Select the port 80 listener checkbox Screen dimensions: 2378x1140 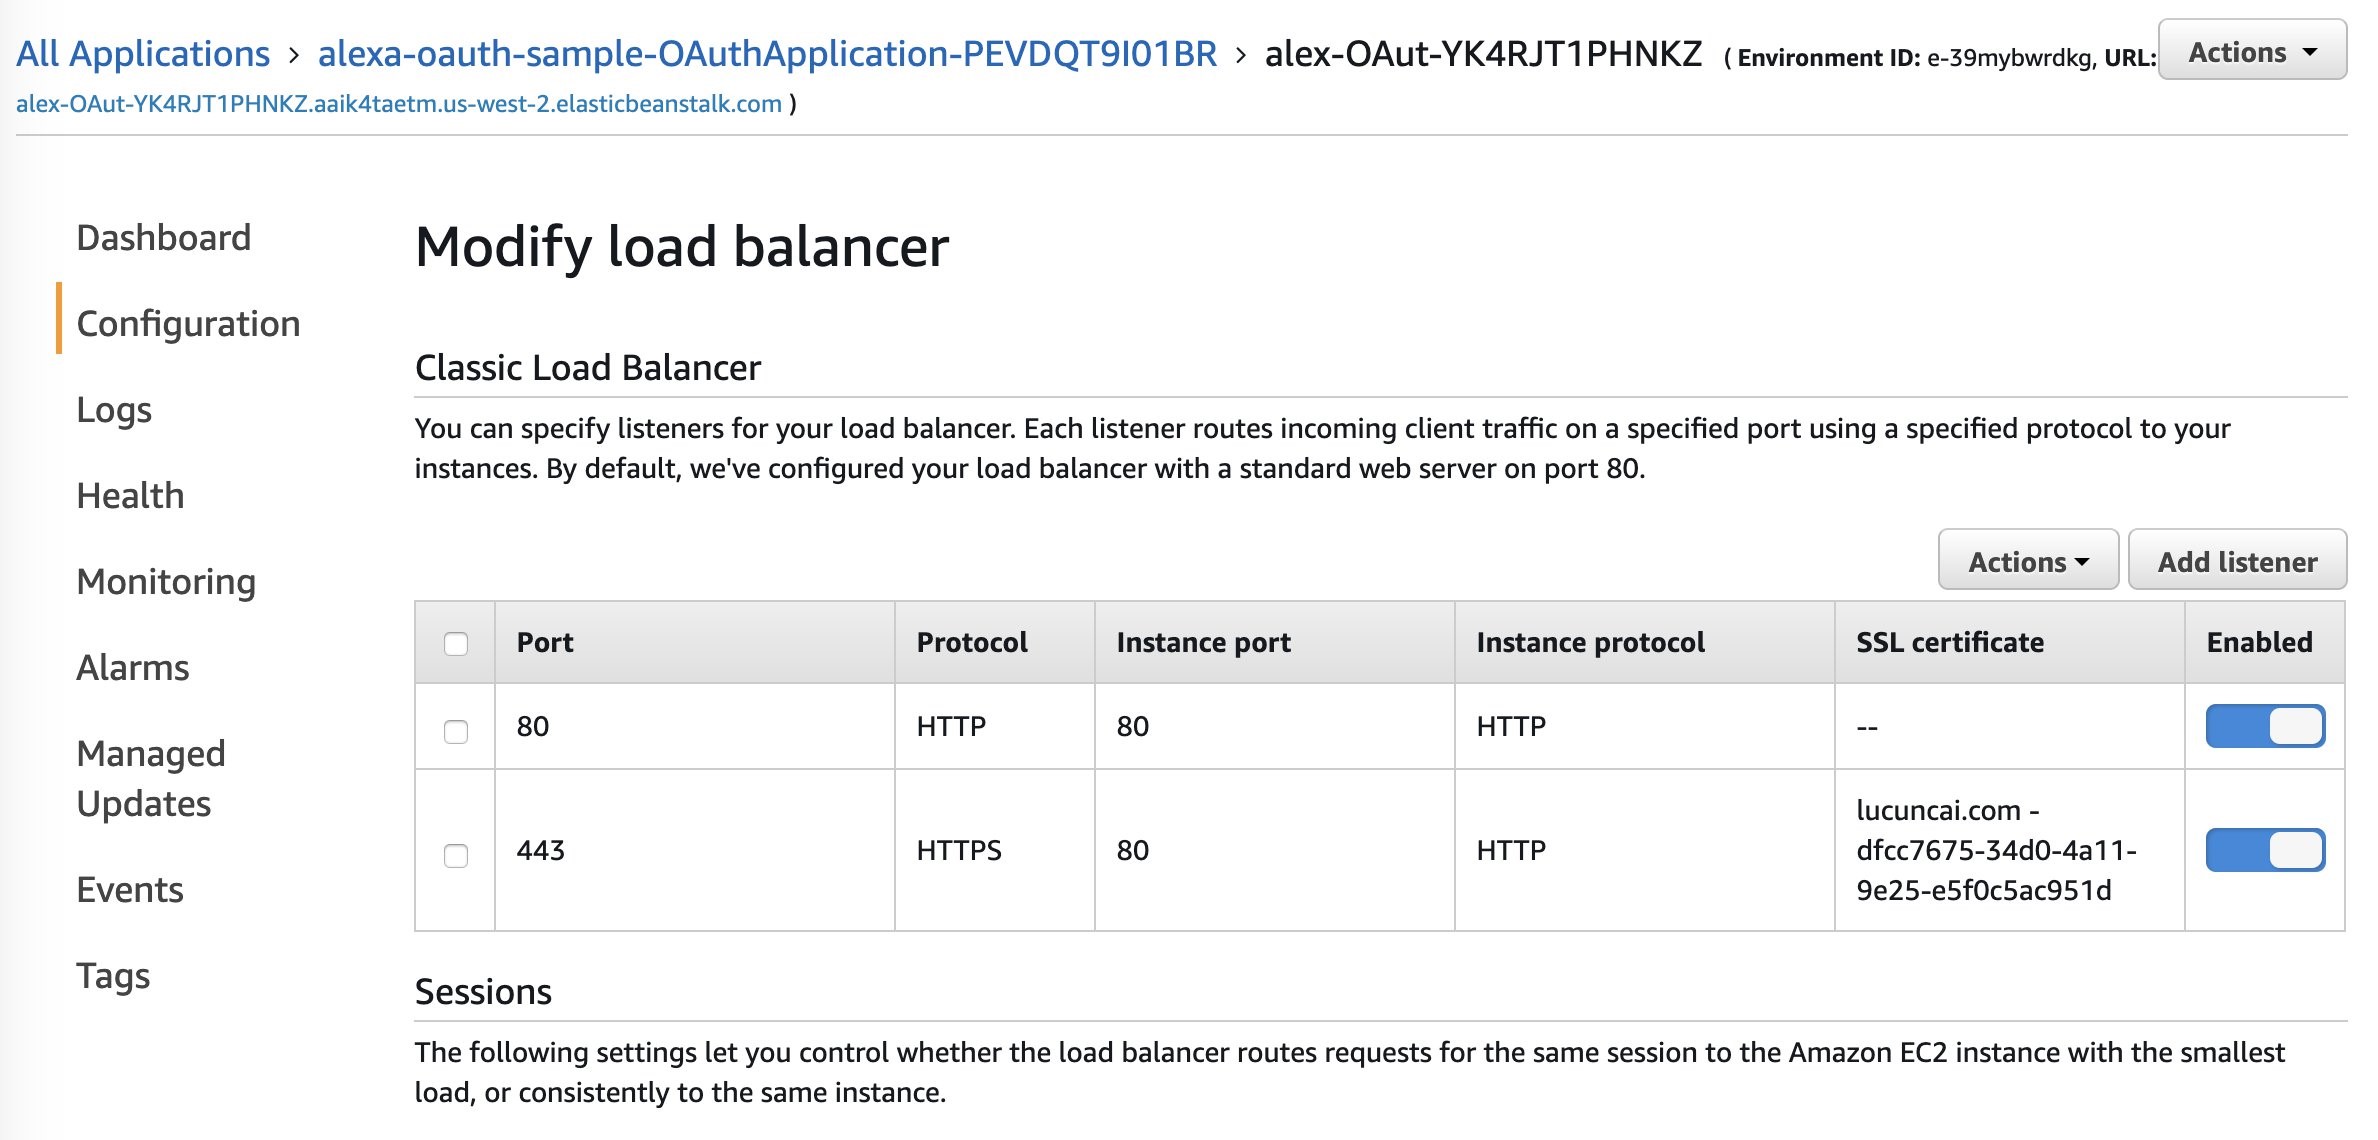point(455,731)
